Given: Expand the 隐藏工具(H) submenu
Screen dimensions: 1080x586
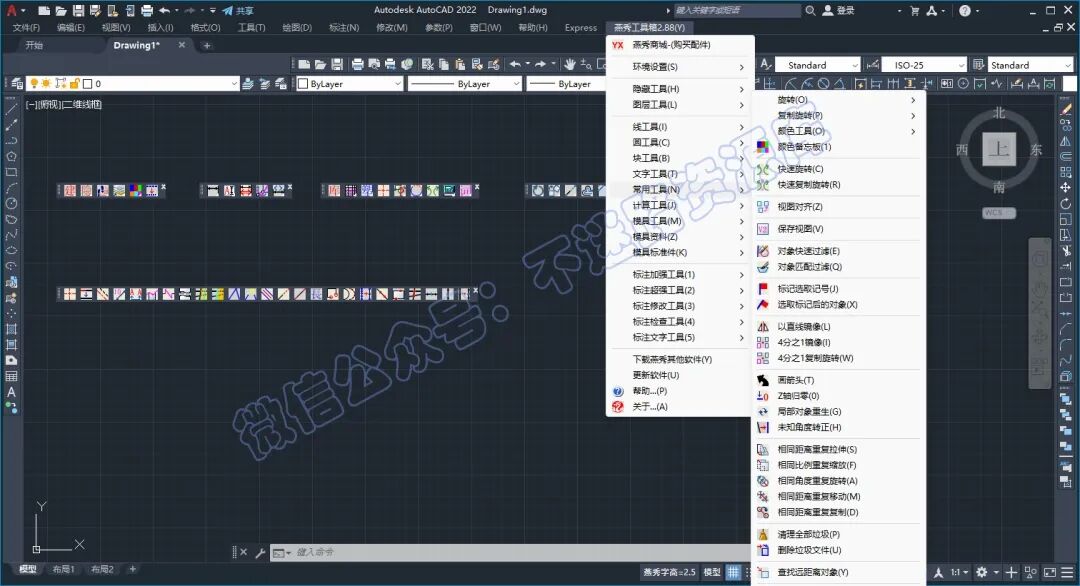Looking at the screenshot, I should coord(680,89).
